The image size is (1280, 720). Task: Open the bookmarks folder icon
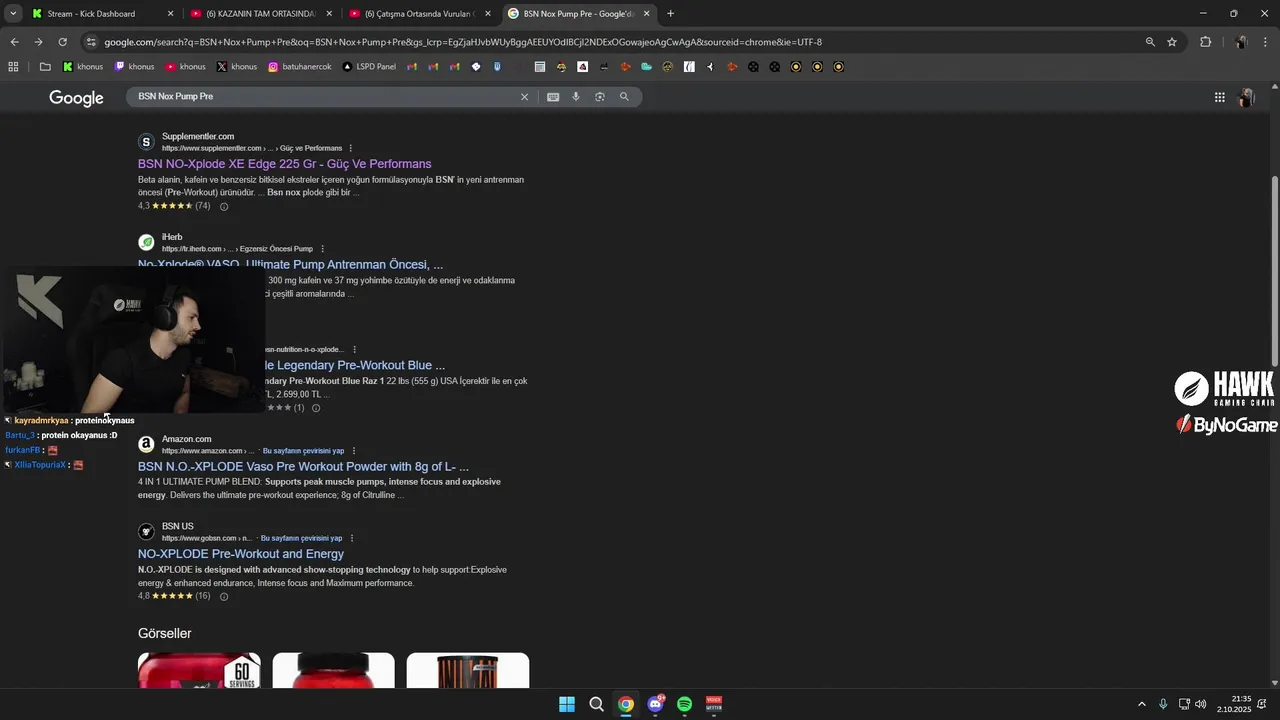[x=45, y=67]
